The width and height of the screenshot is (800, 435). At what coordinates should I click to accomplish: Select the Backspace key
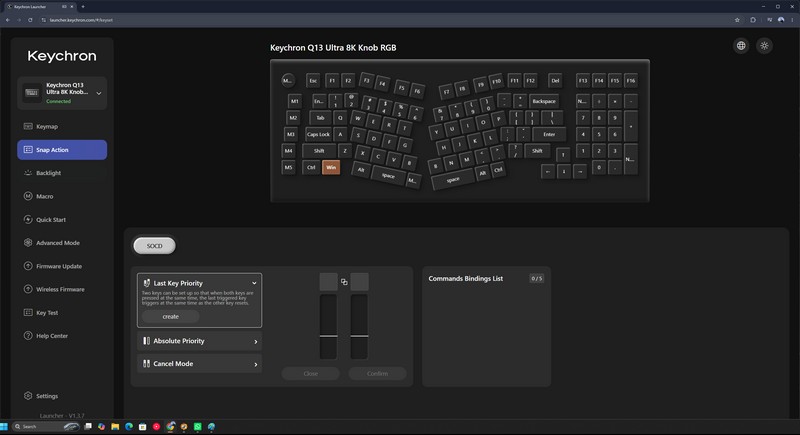(544, 101)
